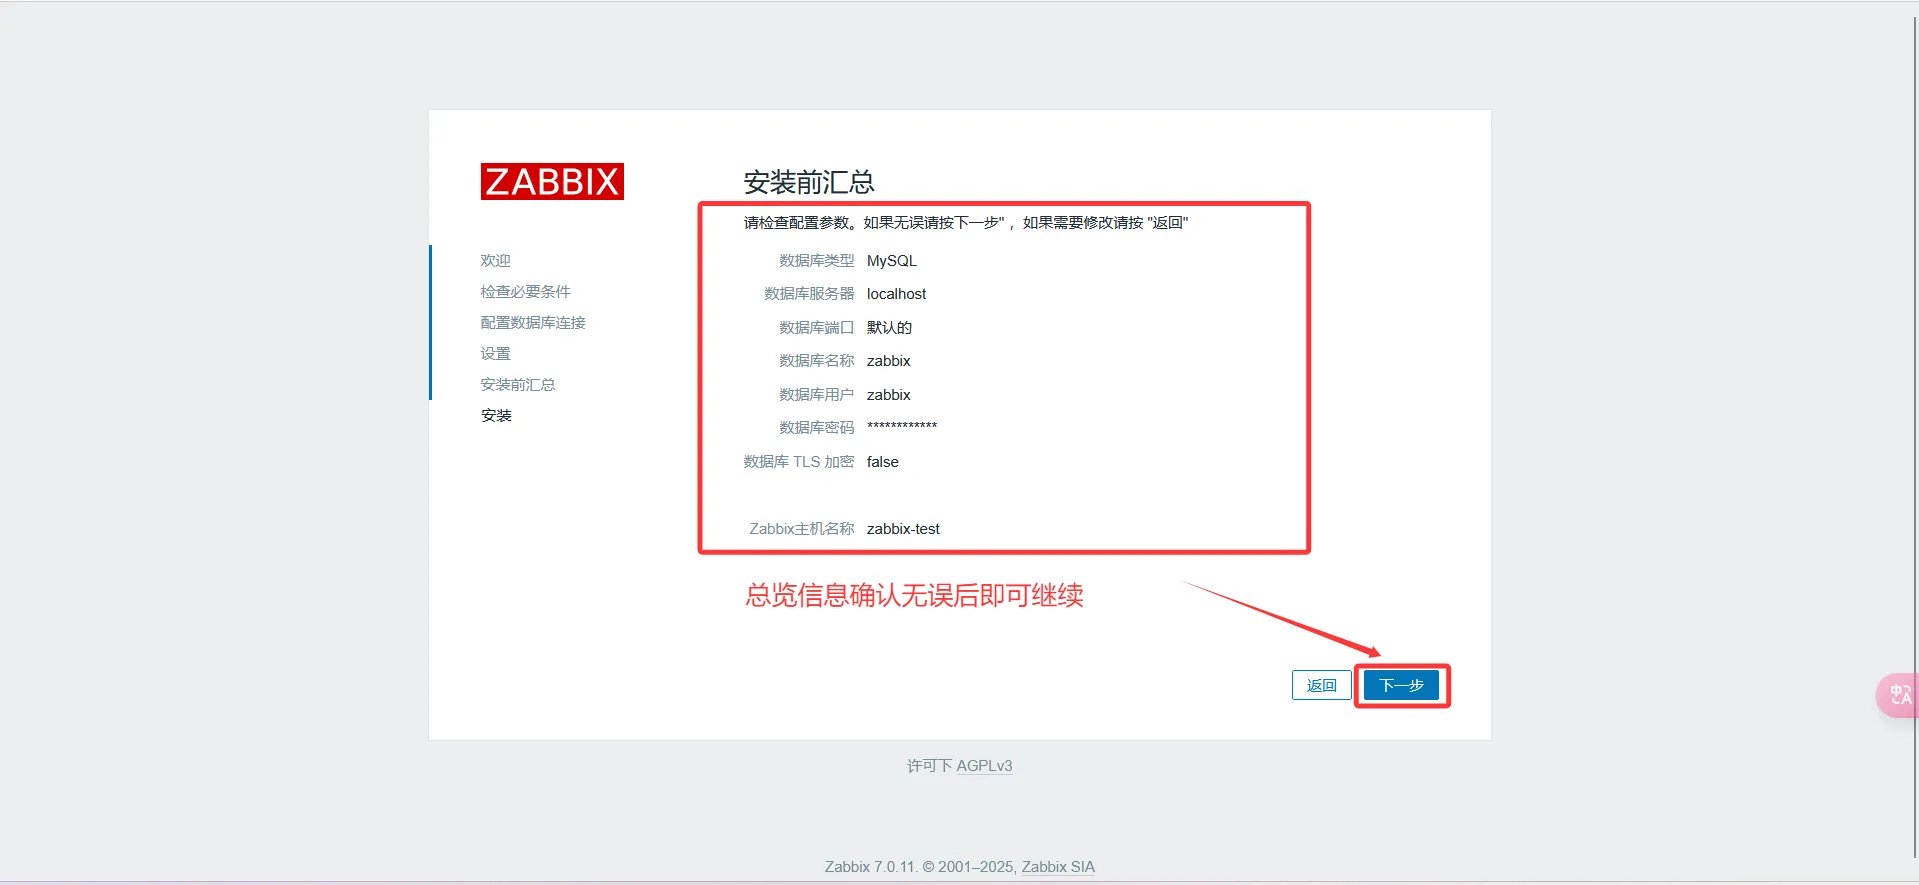This screenshot has height=885, width=1919.
Task: Click the zabbix value beside 数据库名称
Action: pyautogui.click(x=888, y=361)
